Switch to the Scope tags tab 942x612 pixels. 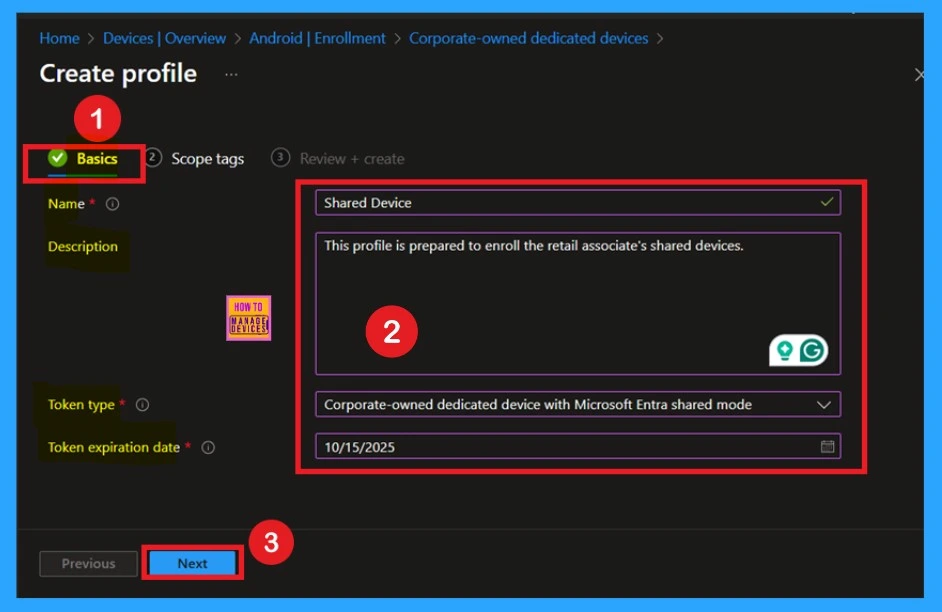point(196,159)
